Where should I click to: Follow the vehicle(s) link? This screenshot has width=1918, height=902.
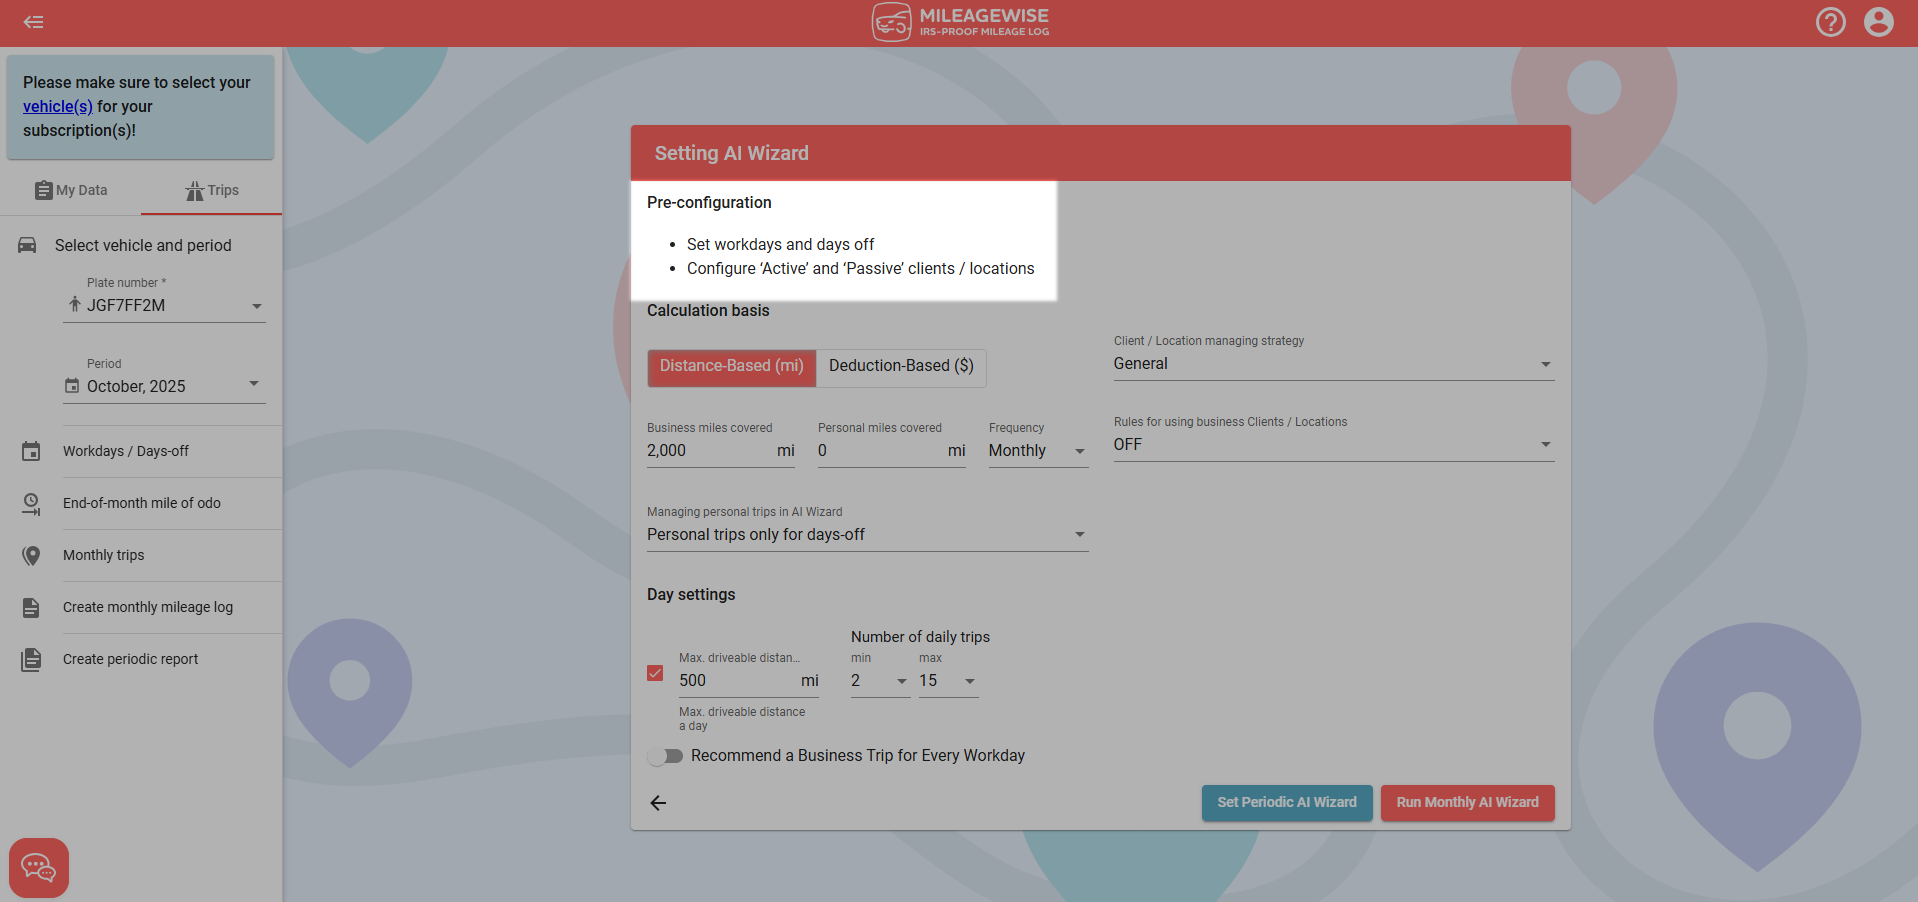point(58,107)
